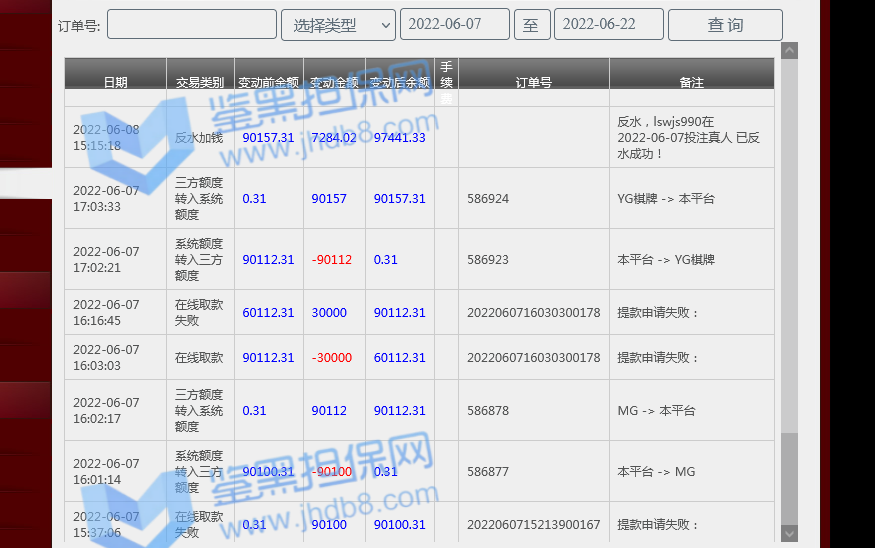Click the 至 button between dates

(532, 25)
